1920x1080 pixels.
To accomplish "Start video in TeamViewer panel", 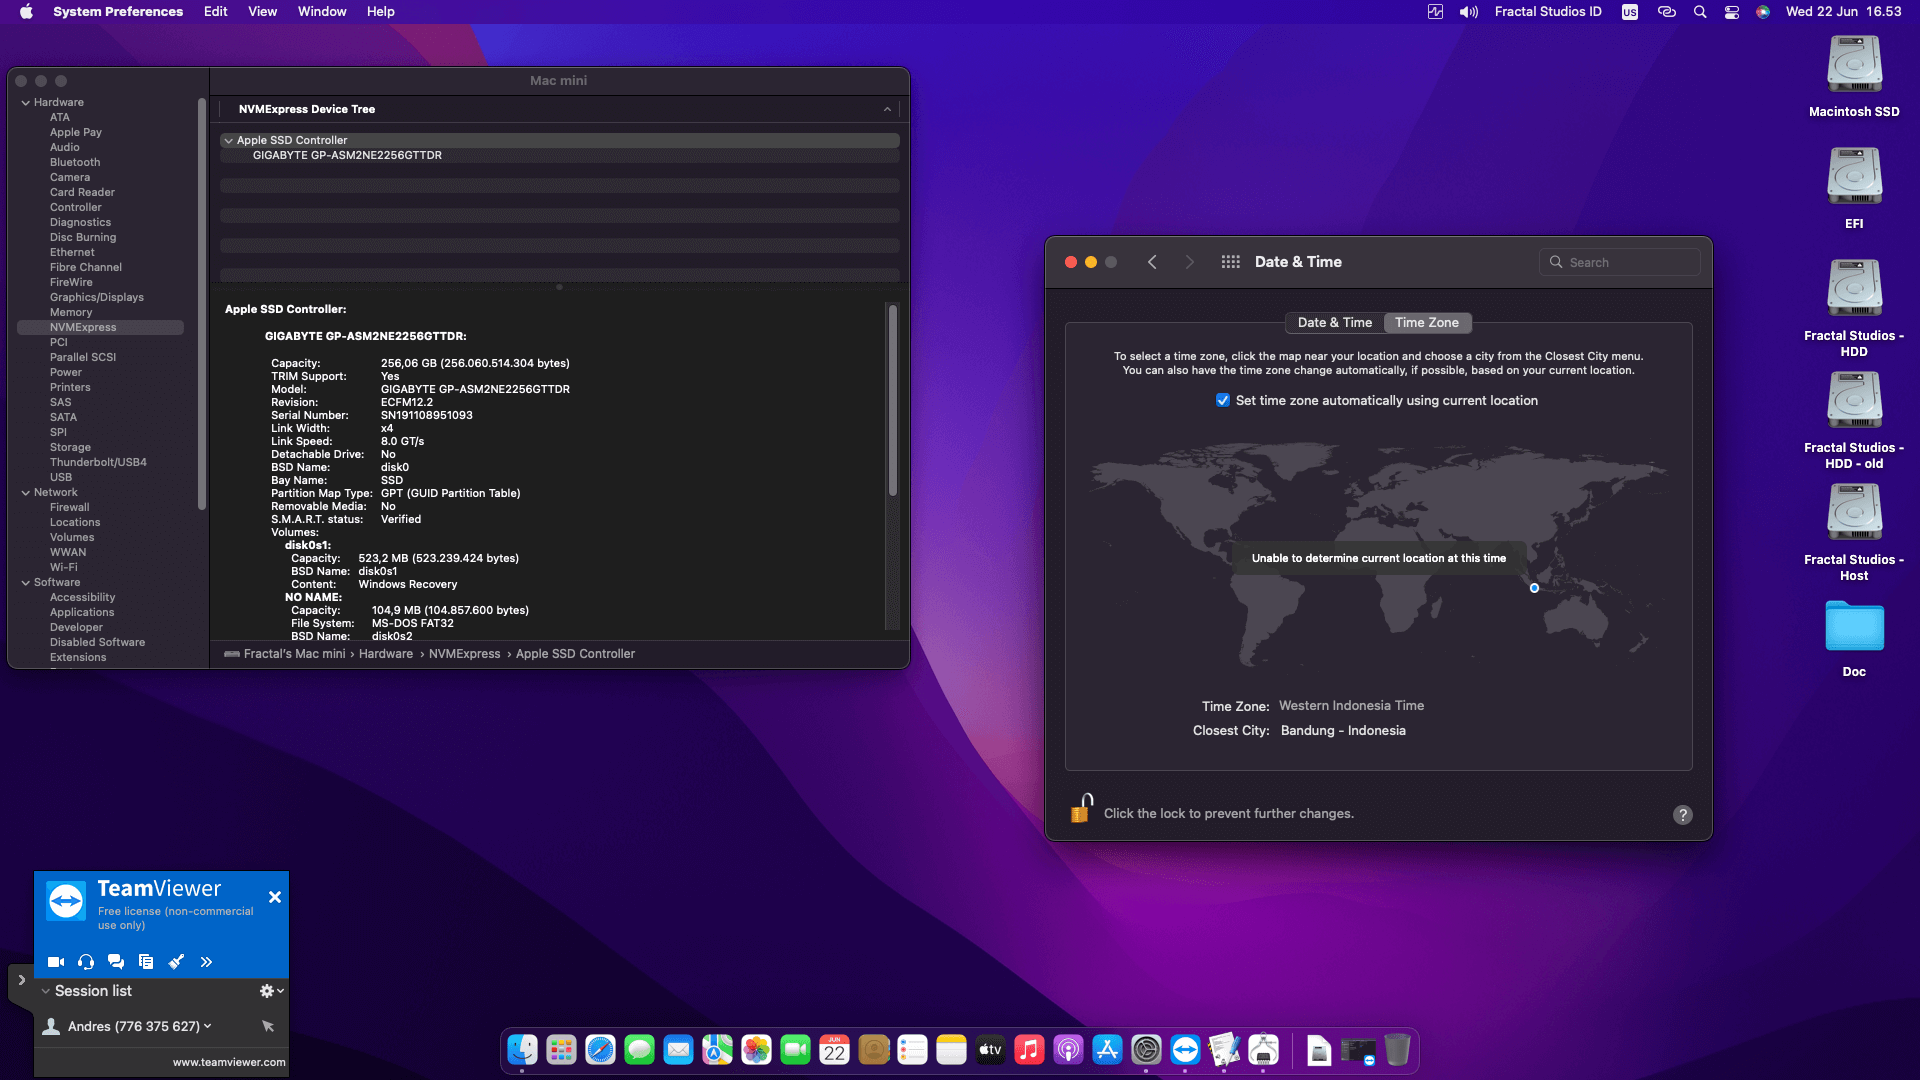I will click(x=56, y=962).
